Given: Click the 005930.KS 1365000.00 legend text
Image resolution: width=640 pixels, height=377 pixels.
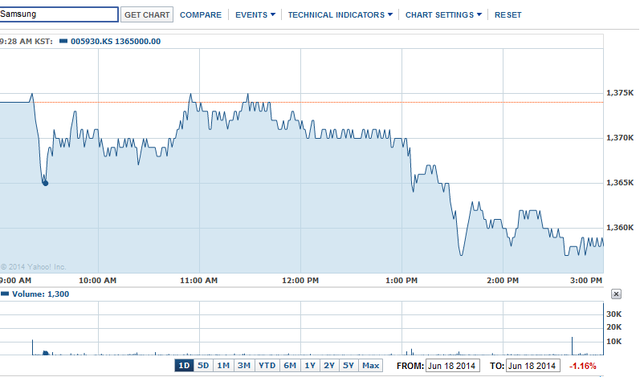Looking at the screenshot, I should [x=116, y=41].
